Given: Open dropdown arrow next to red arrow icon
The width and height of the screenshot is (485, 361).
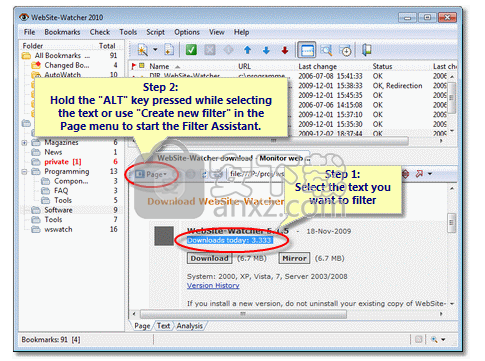Looking at the screenshot, I should coord(430,174).
